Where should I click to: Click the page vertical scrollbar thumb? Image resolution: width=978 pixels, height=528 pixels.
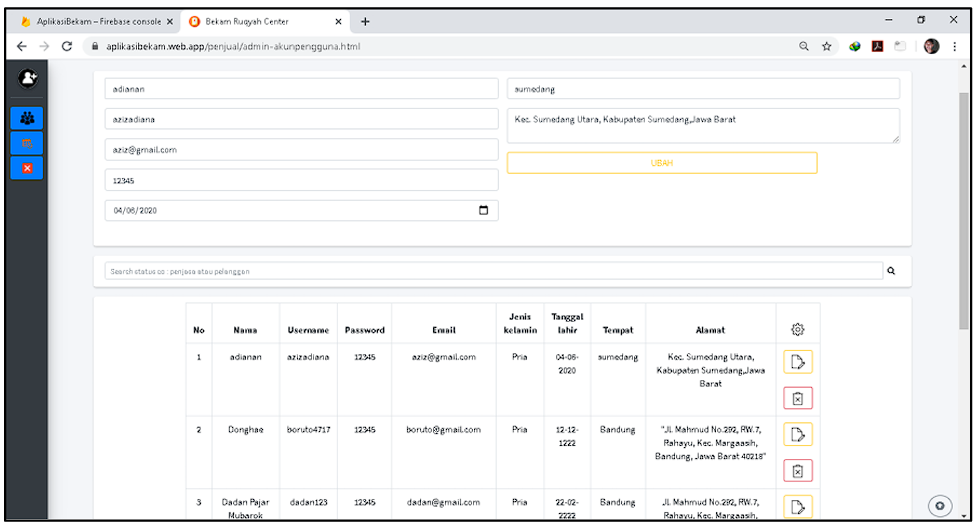coord(963,200)
